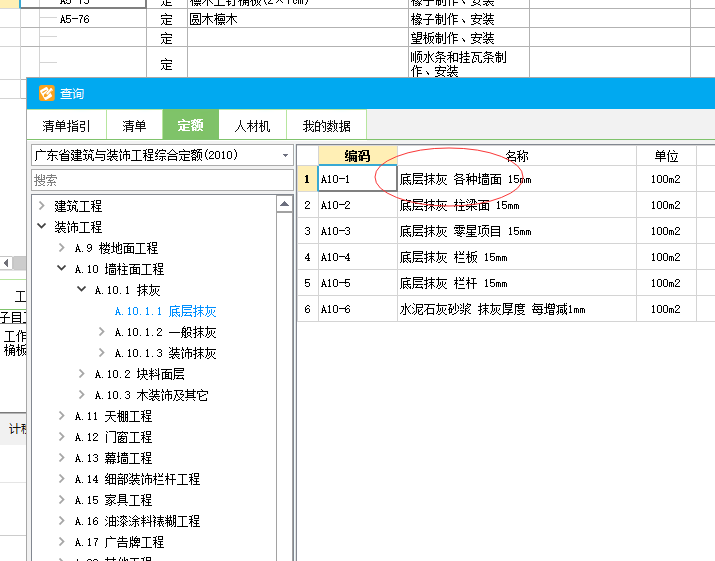Select A.10.2 块料面层 tree label

(140, 374)
